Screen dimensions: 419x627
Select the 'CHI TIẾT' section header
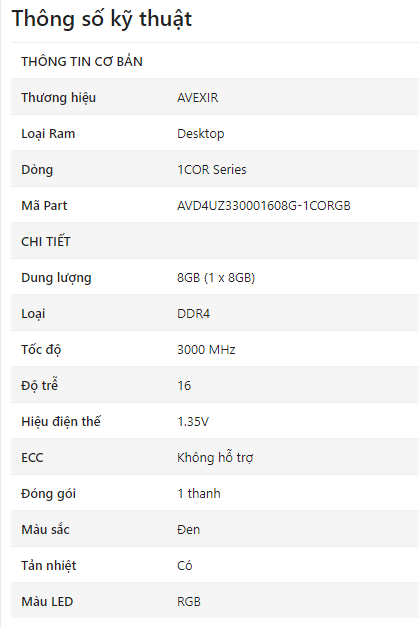tap(46, 242)
